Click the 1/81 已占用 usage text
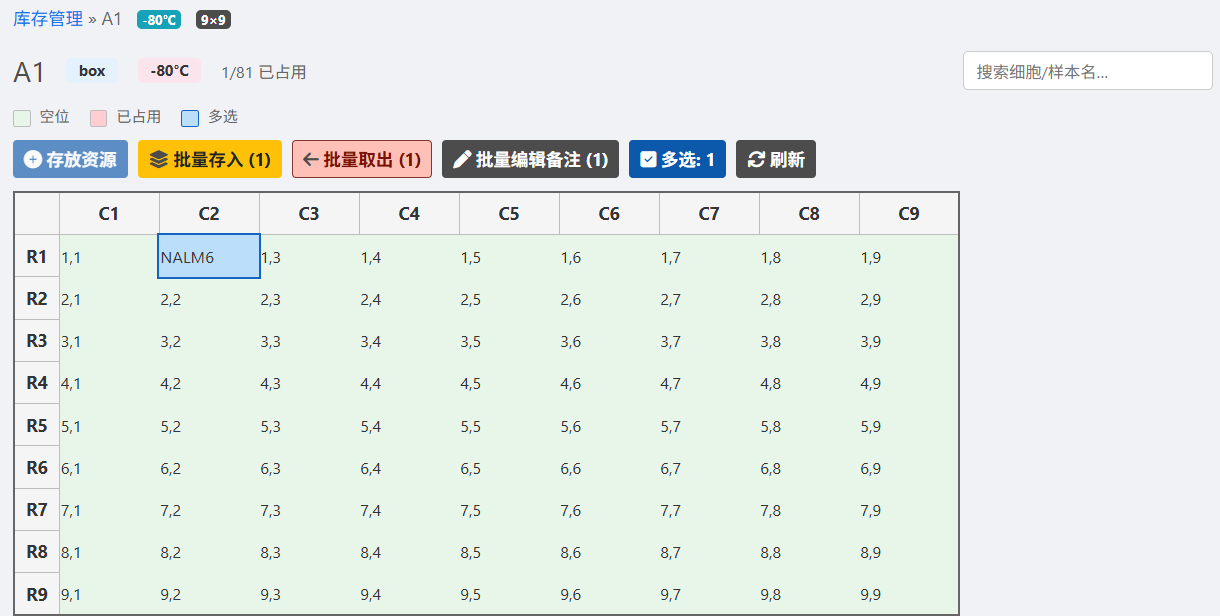1220x616 pixels. [x=264, y=72]
